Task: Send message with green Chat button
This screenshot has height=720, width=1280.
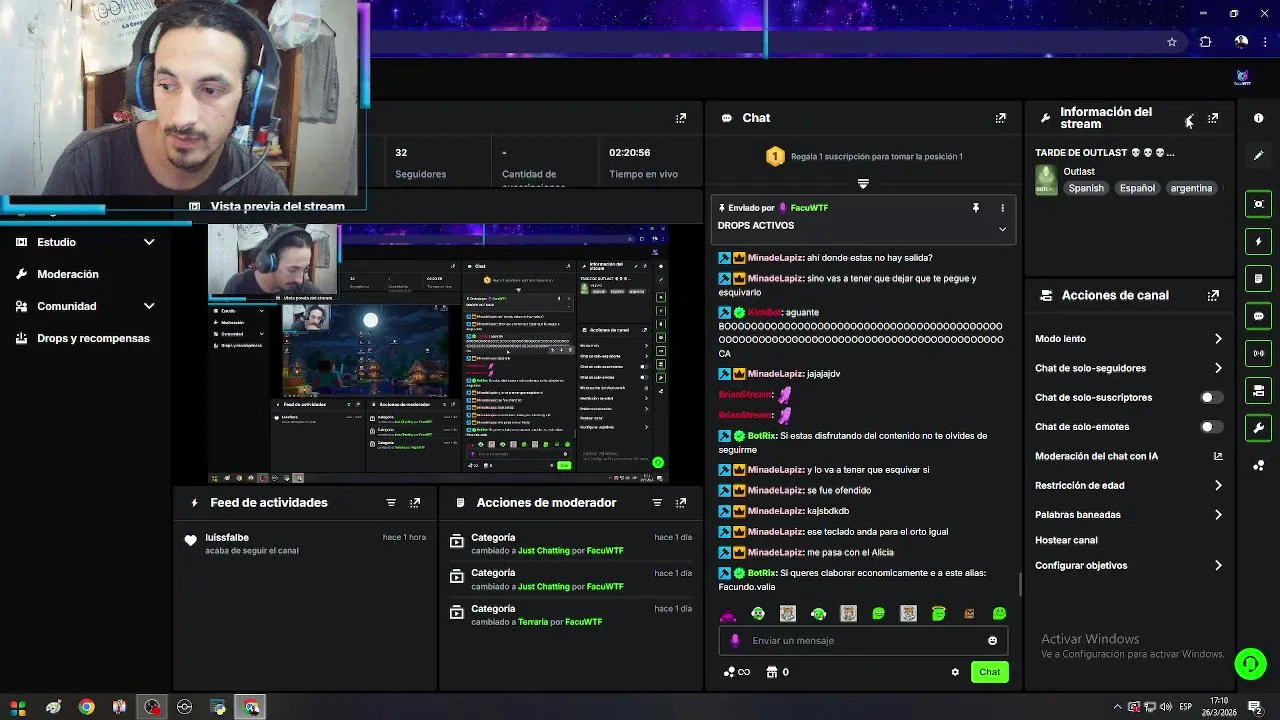Action: point(989,672)
